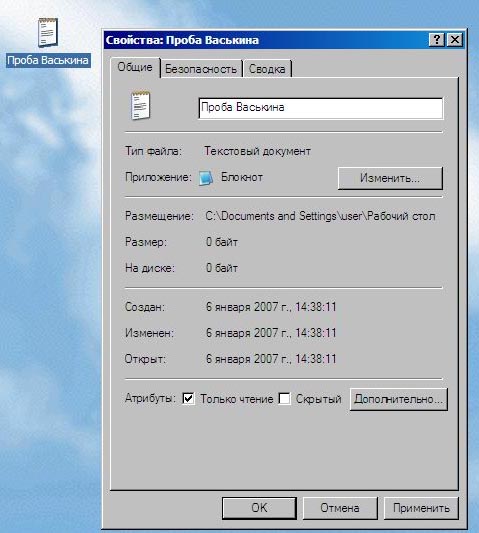Click the notepad document icon inside dialog
This screenshot has height=533, width=479.
pyautogui.click(x=140, y=105)
